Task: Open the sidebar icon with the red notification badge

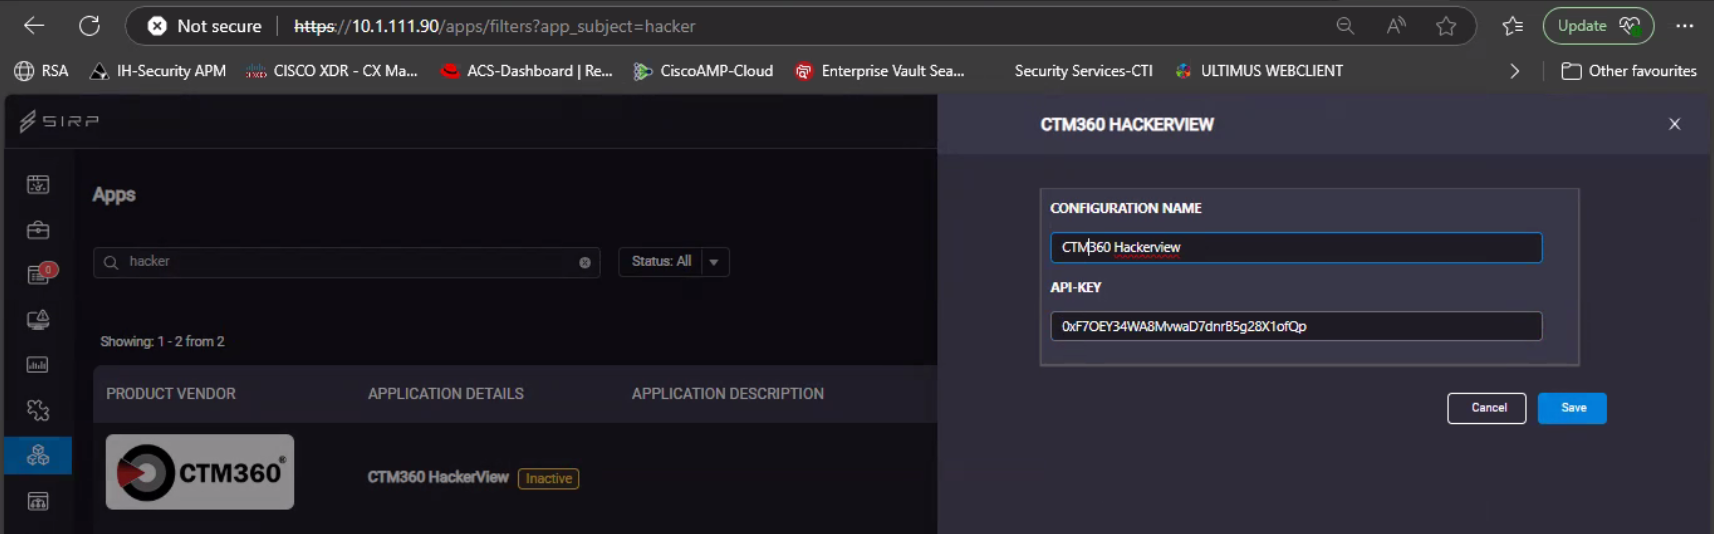Action: (40, 274)
